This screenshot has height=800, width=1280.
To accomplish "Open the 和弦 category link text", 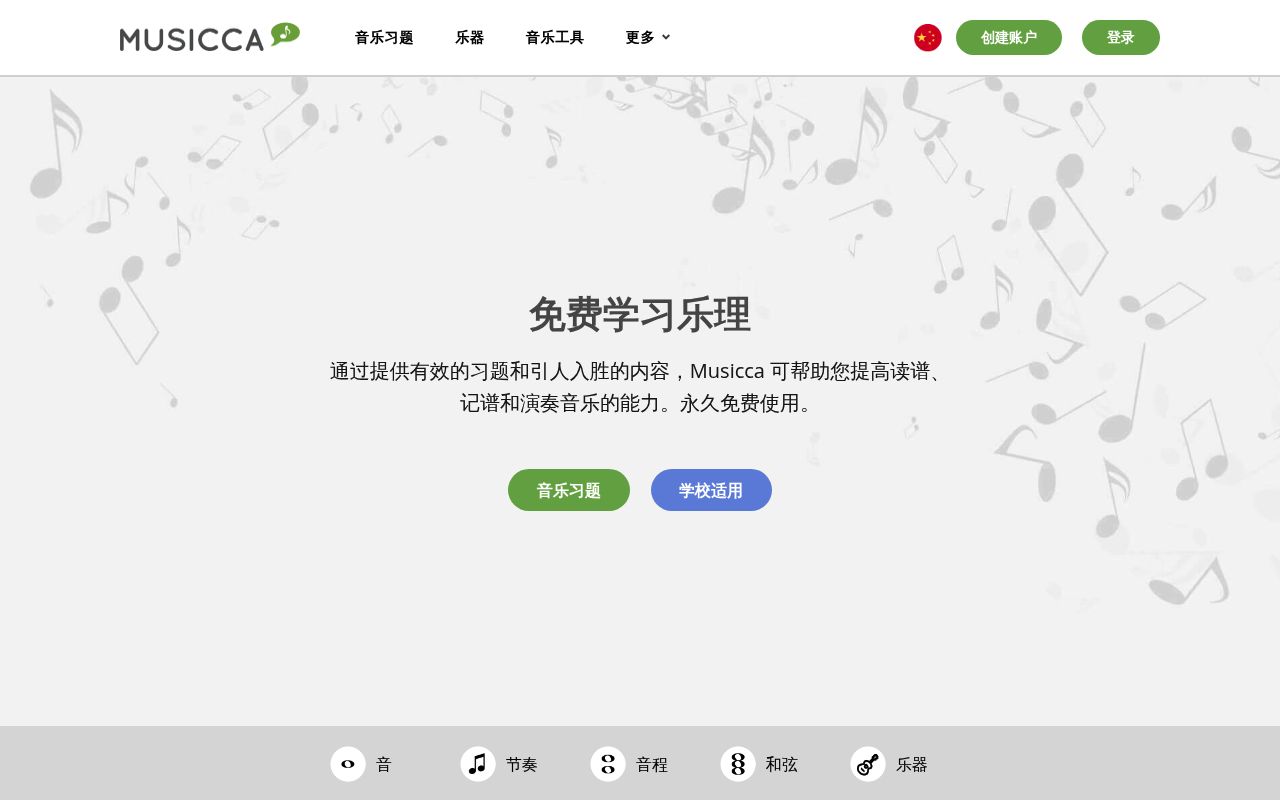I will (782, 765).
